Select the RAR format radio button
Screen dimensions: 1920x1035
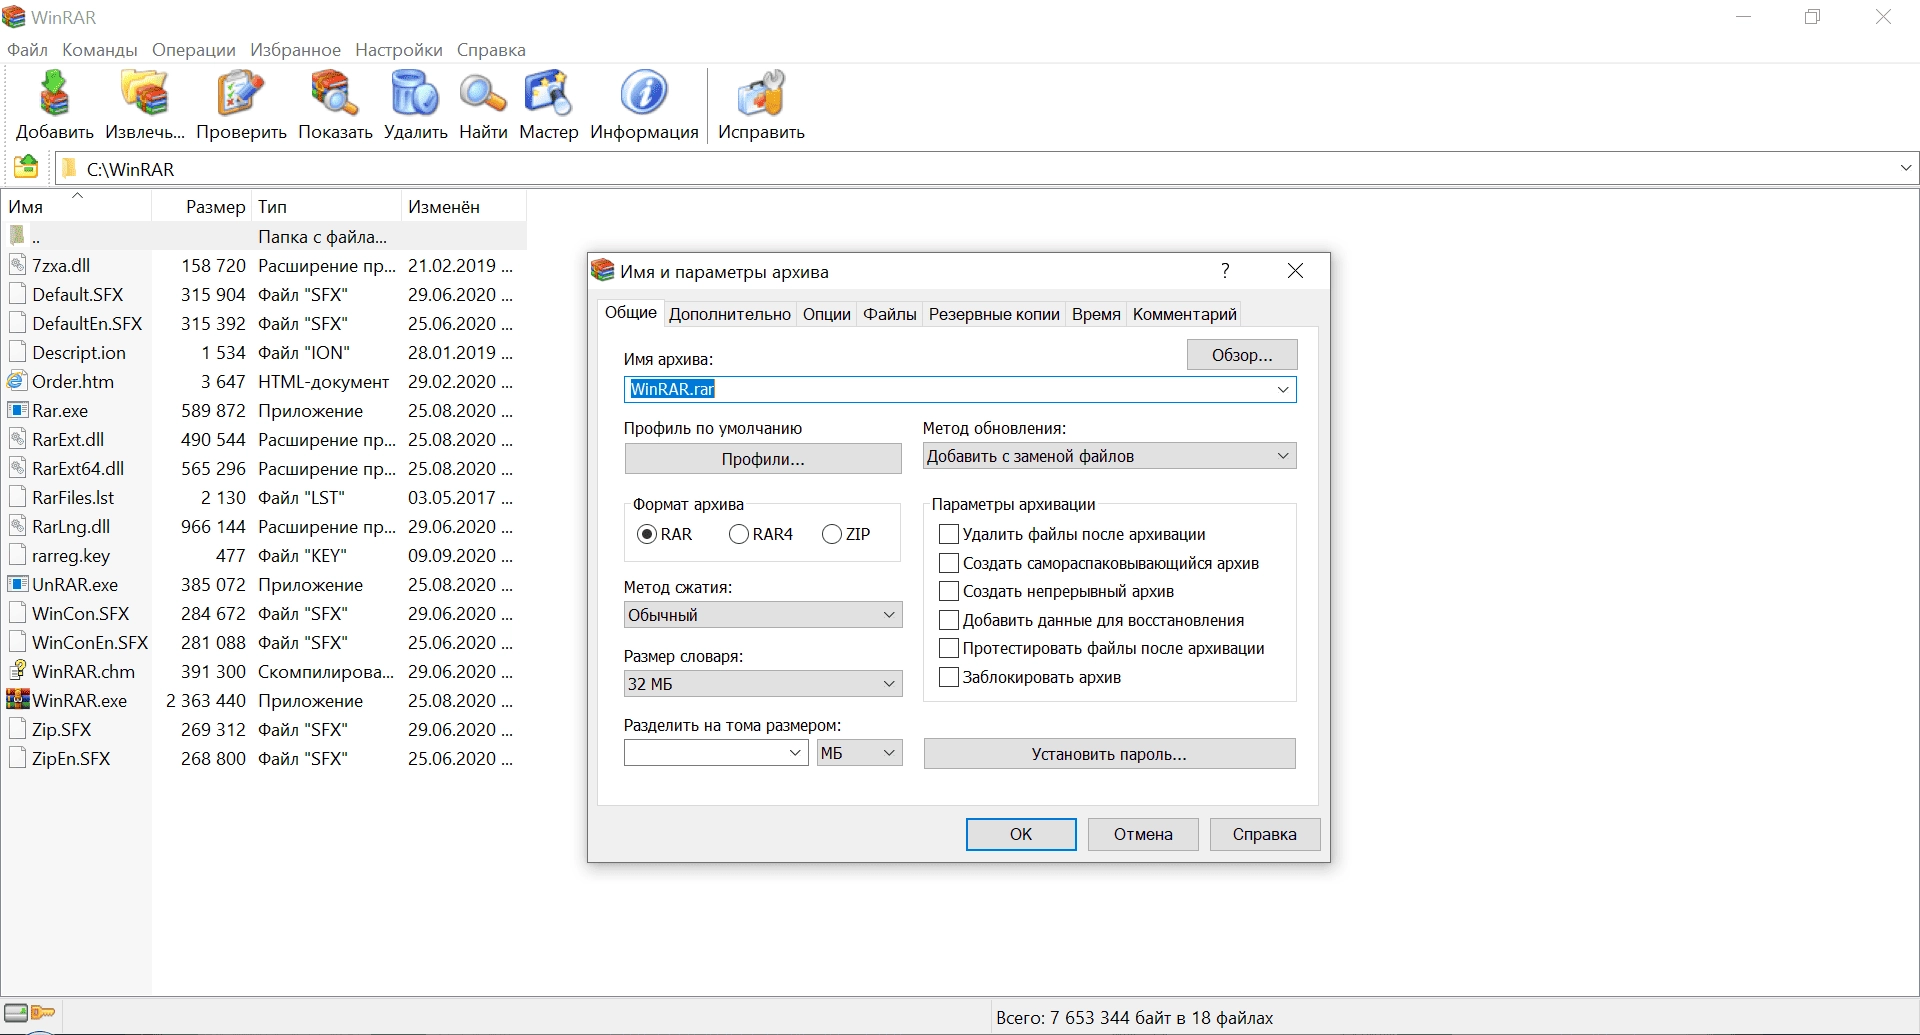click(647, 534)
